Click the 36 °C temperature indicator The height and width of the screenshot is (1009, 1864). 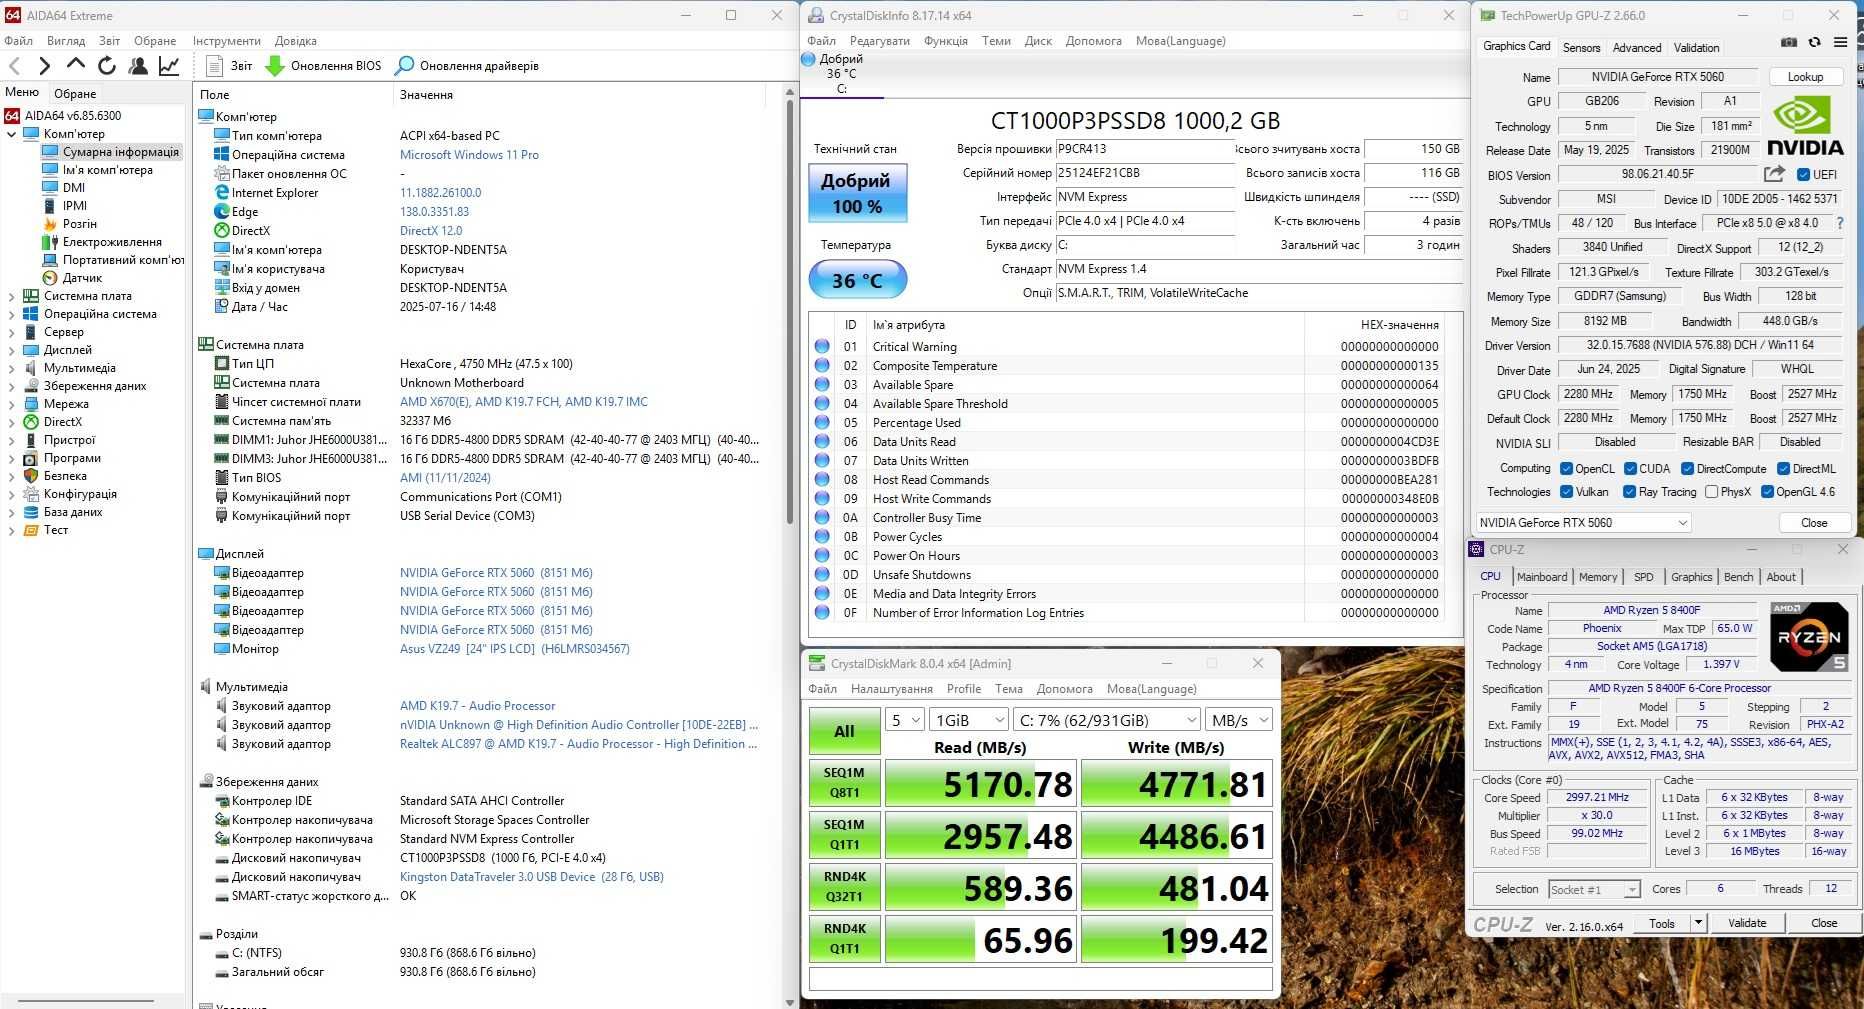click(857, 280)
